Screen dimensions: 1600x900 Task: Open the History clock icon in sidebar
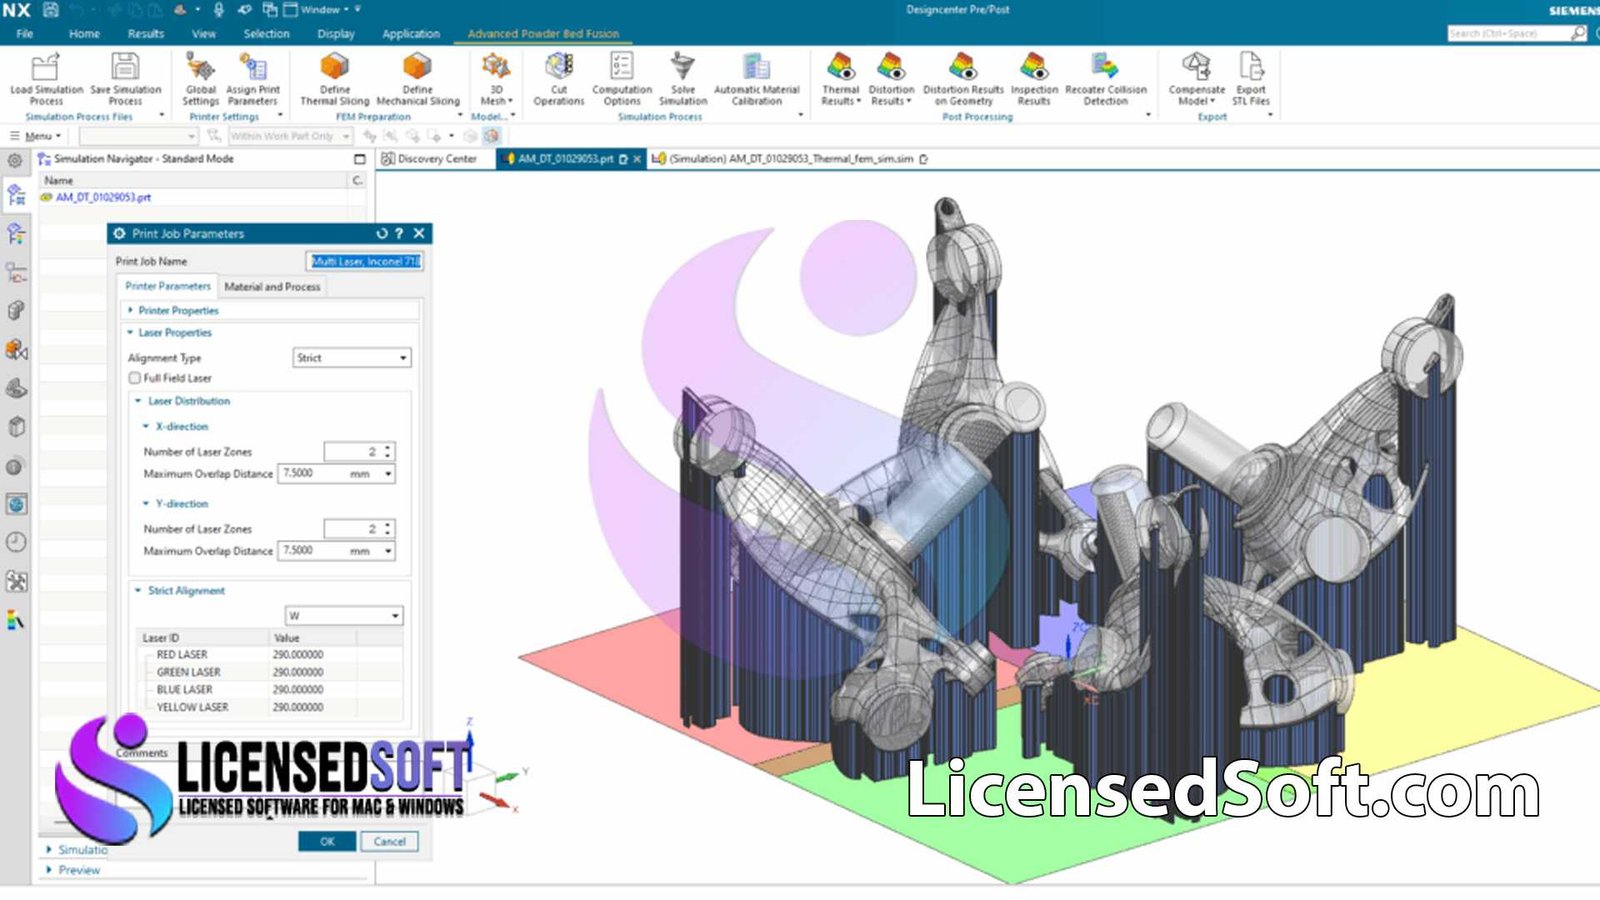tap(16, 542)
